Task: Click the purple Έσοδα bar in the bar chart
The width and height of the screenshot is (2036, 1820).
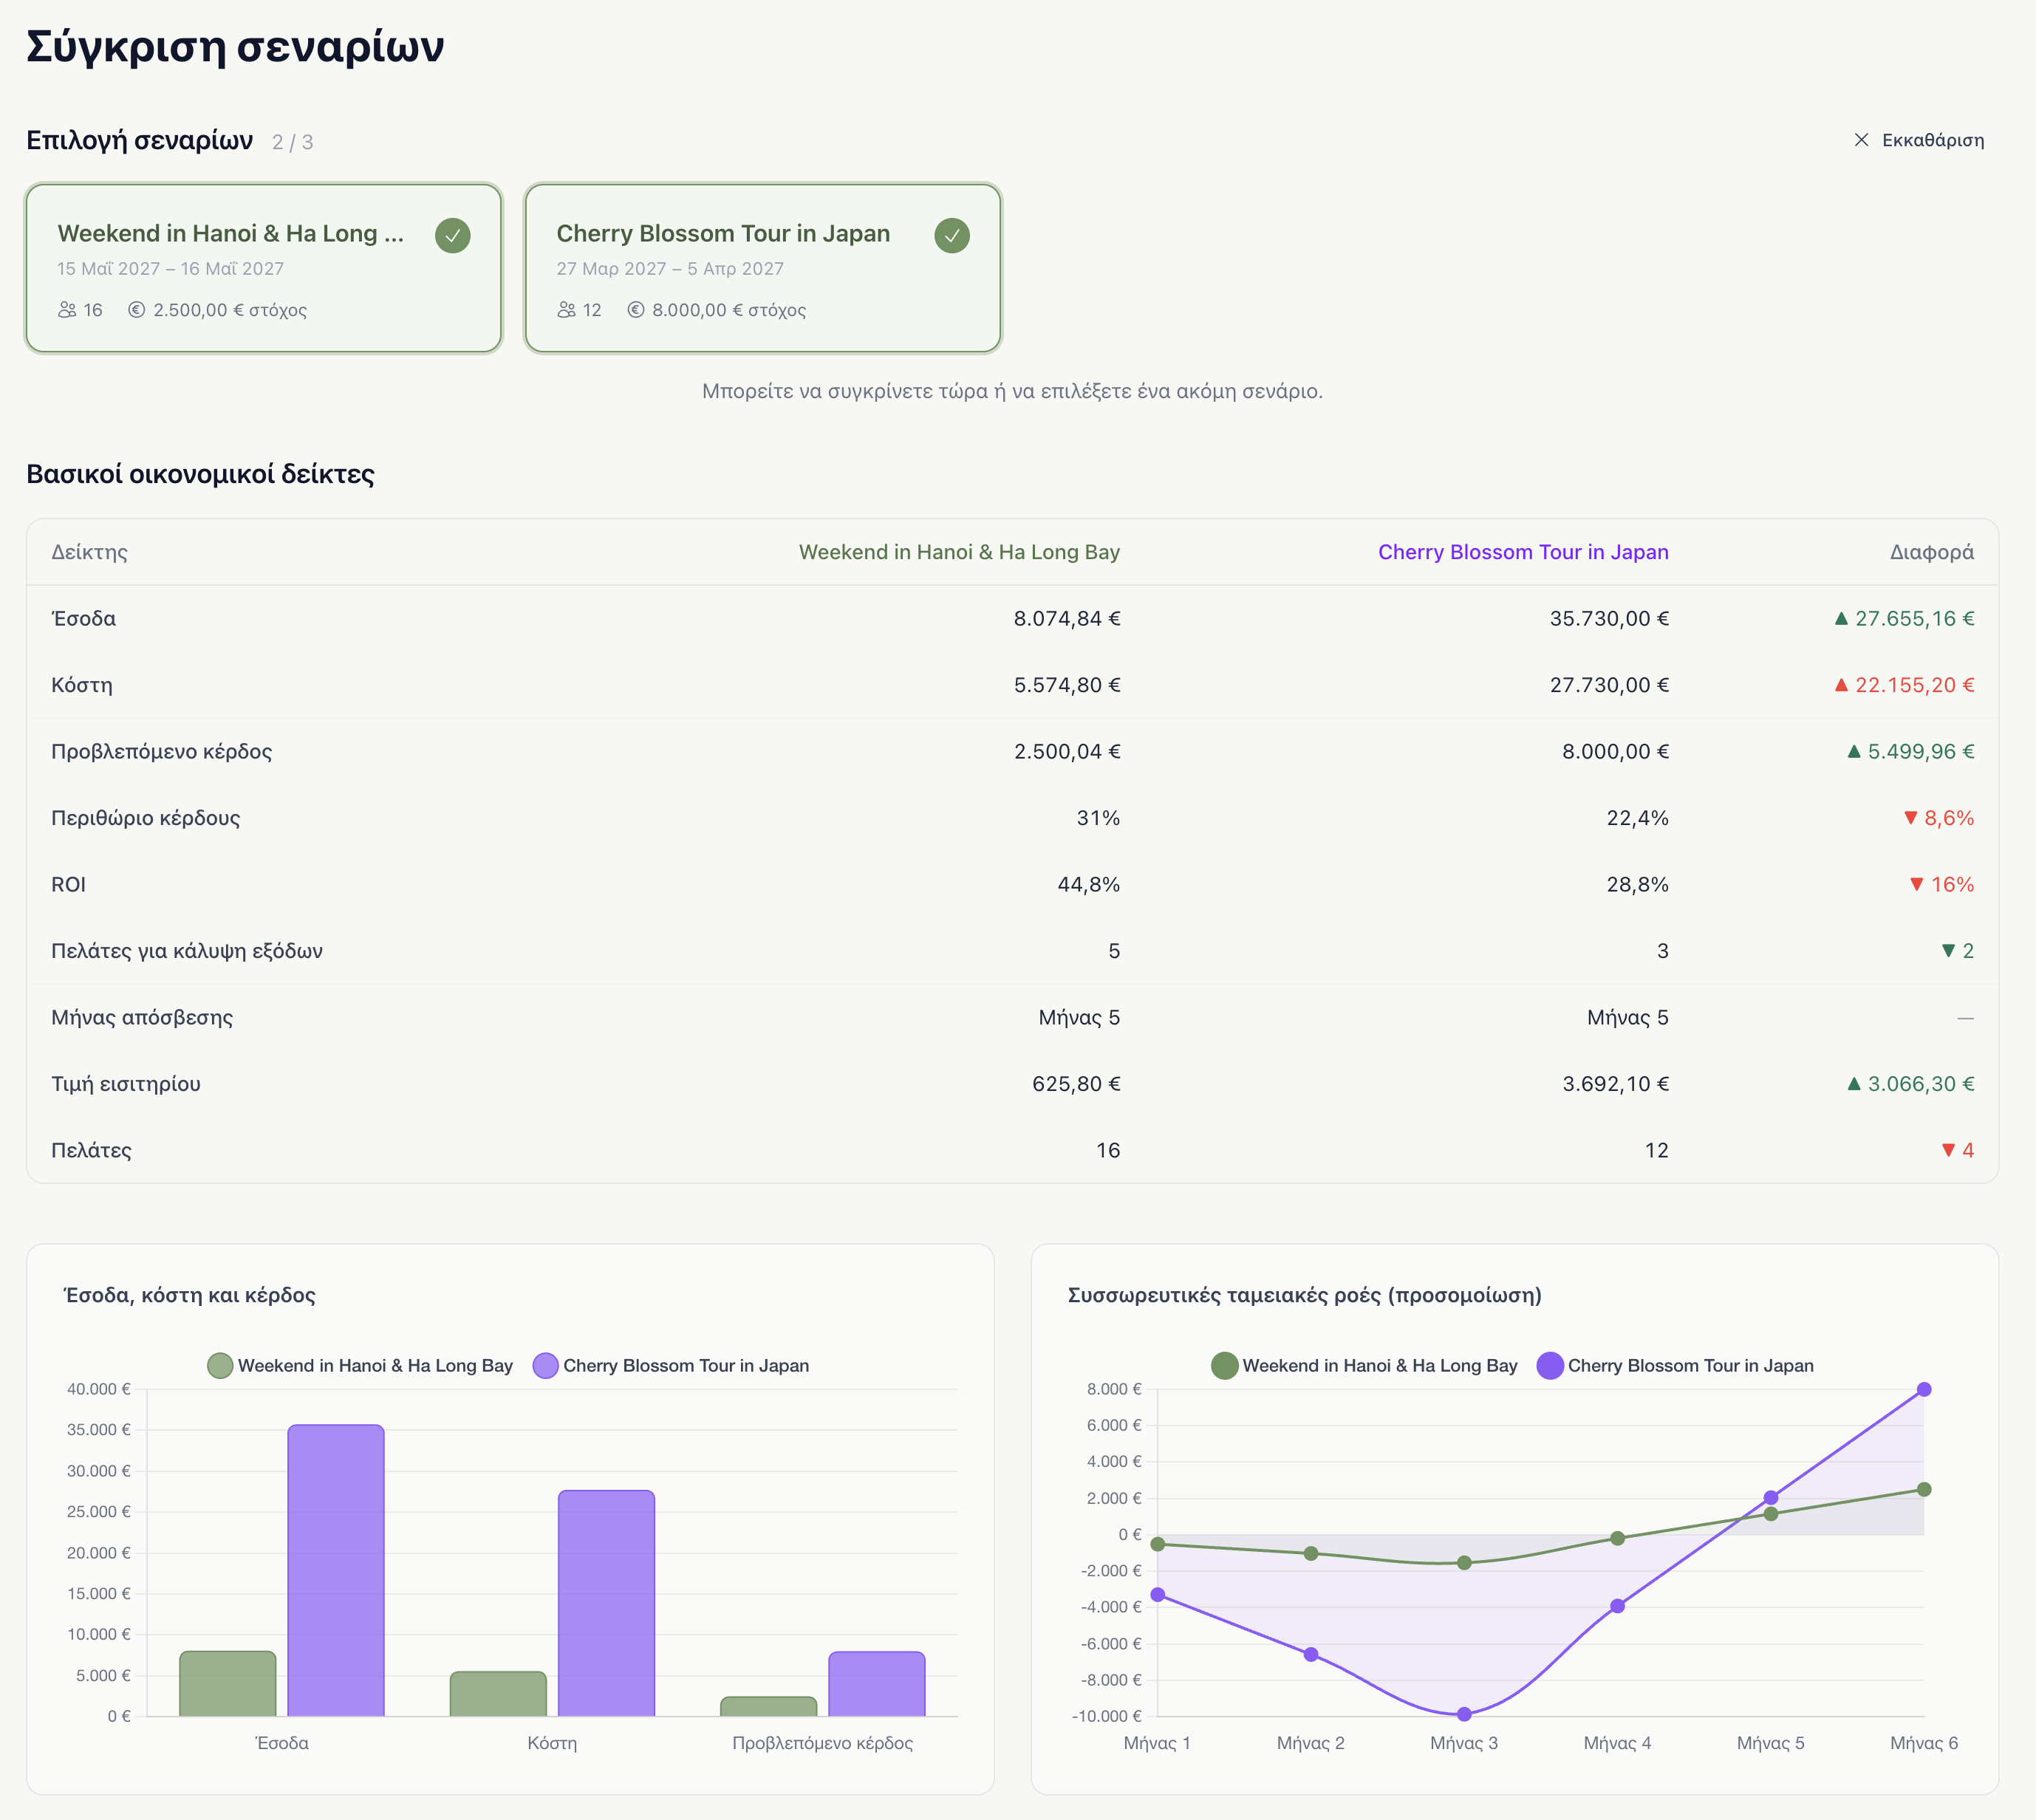Action: (x=336, y=1570)
